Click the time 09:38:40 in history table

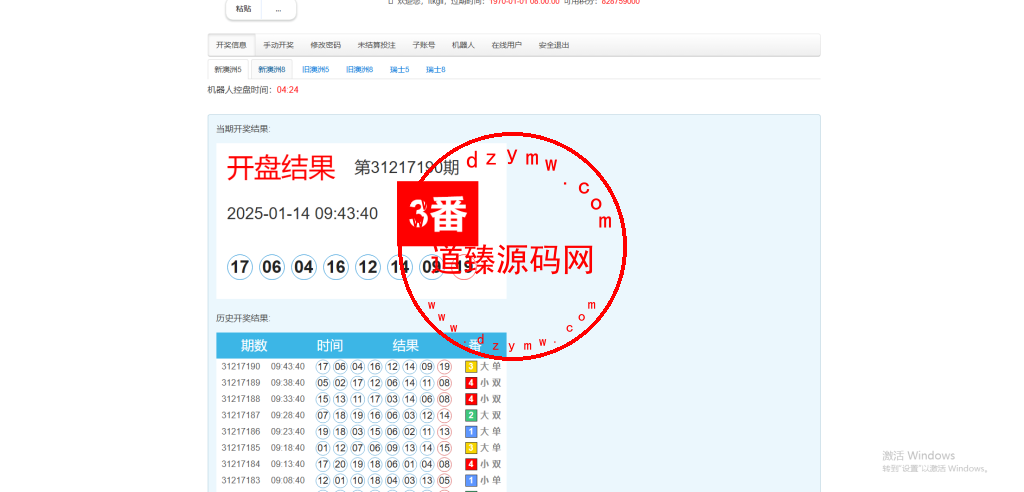tap(288, 383)
